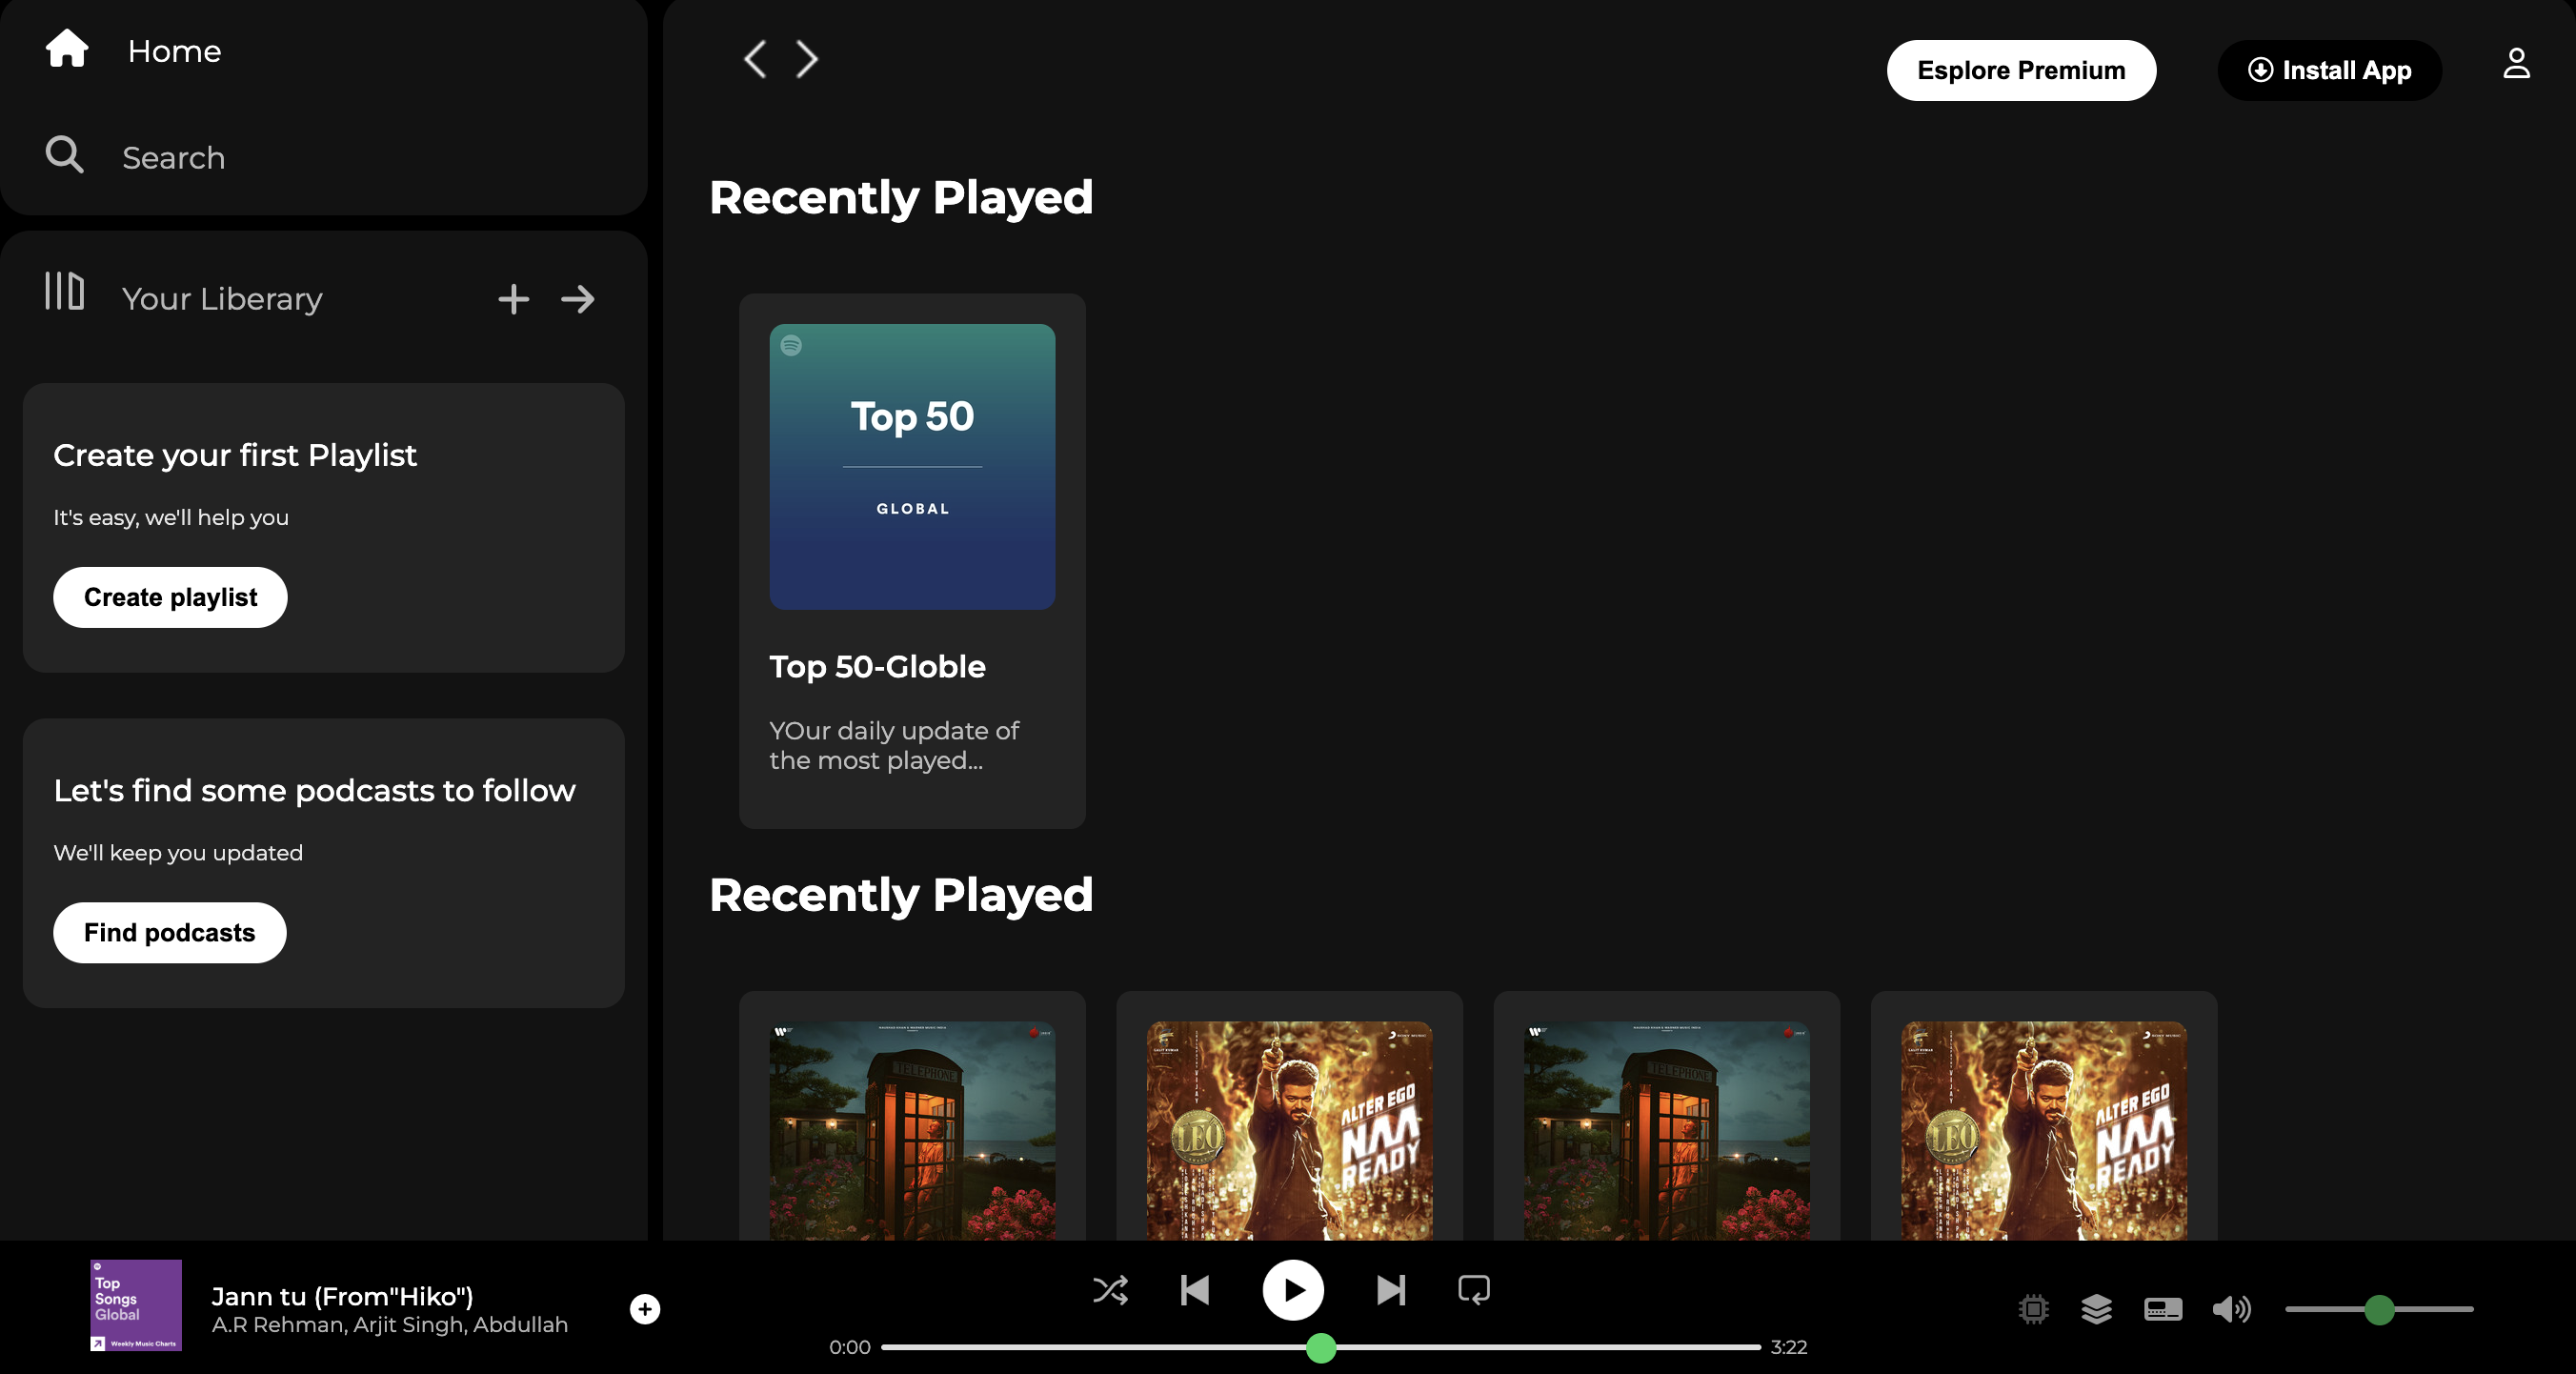Open Your Liberary stacked-books icon

click(64, 291)
